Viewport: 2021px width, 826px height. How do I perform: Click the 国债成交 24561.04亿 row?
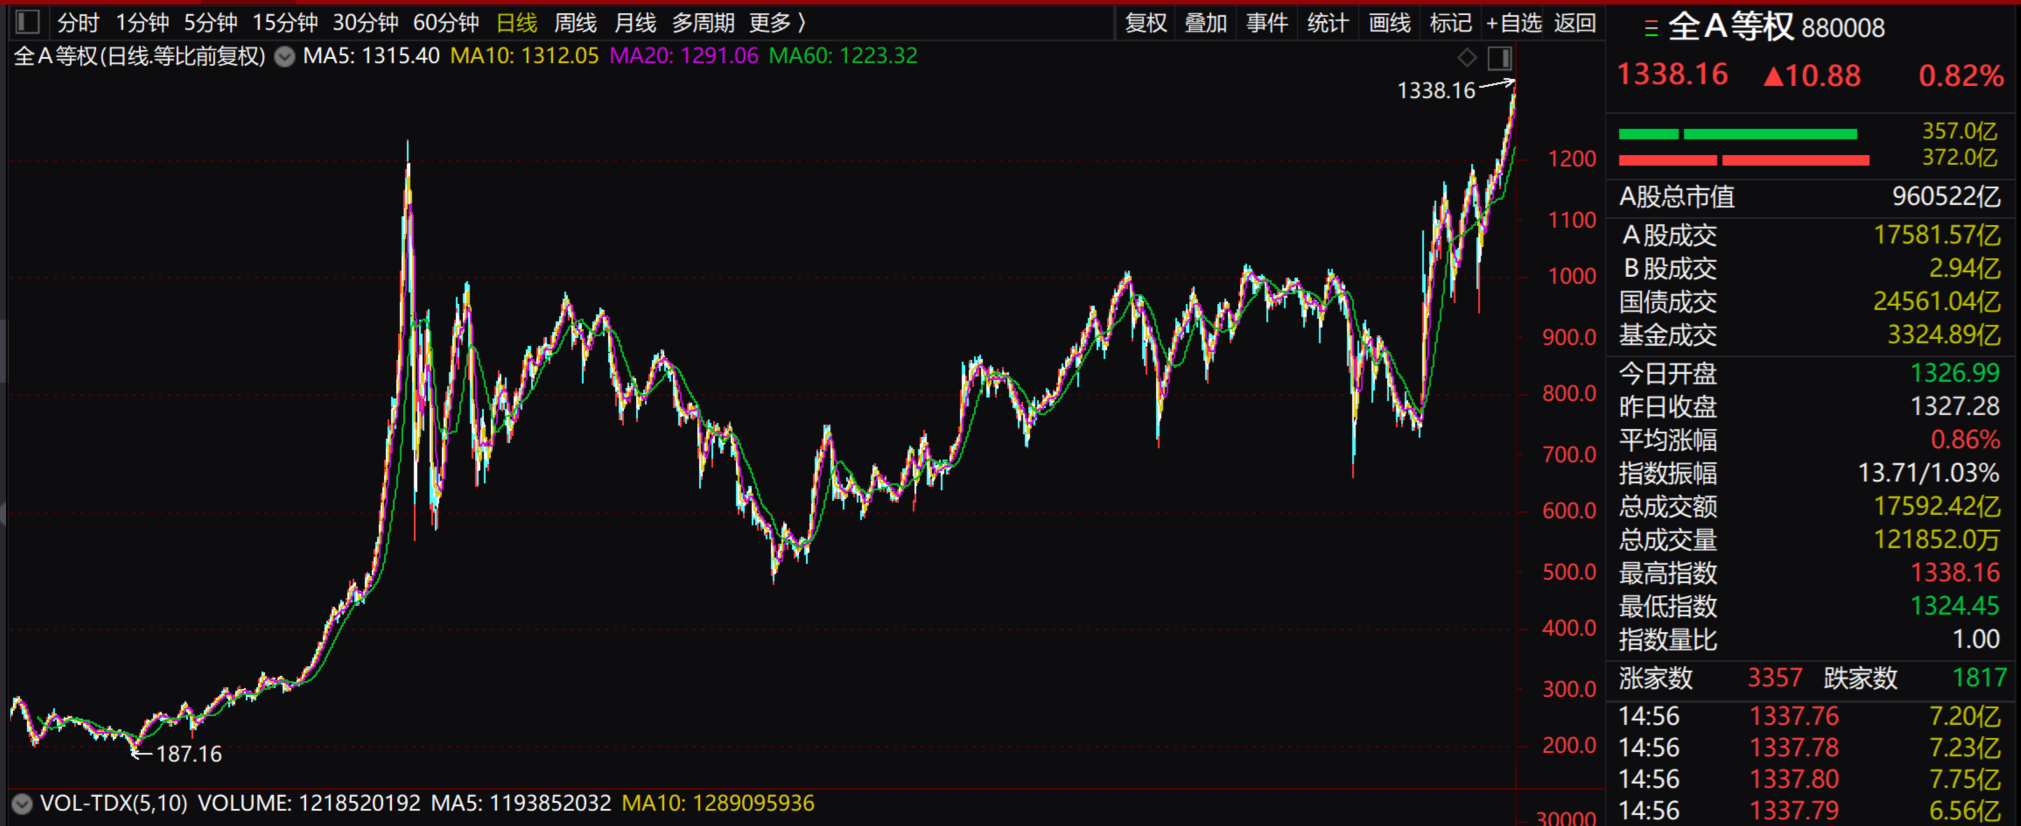1810,301
